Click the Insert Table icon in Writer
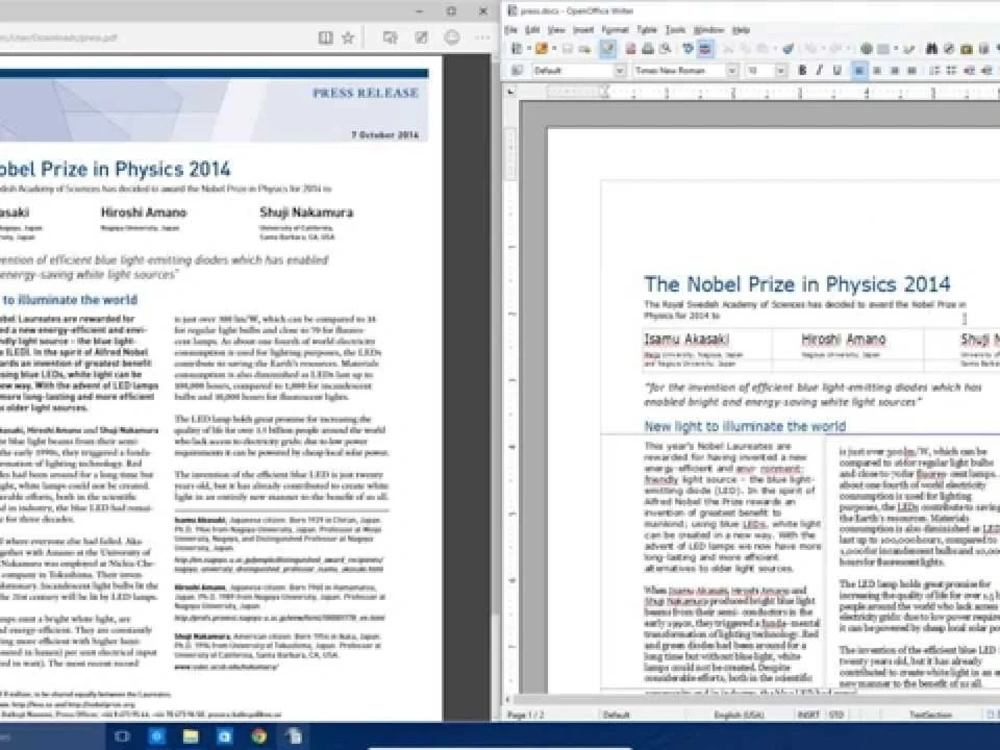 (x=883, y=49)
